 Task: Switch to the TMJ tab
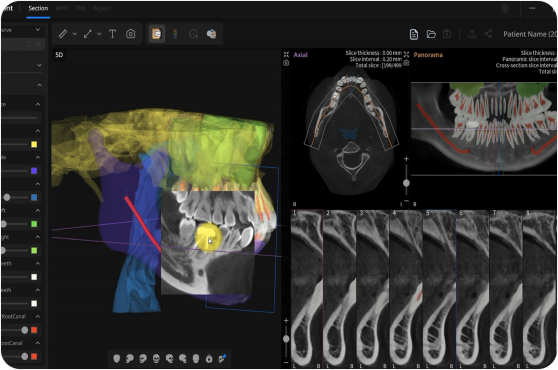pos(80,8)
